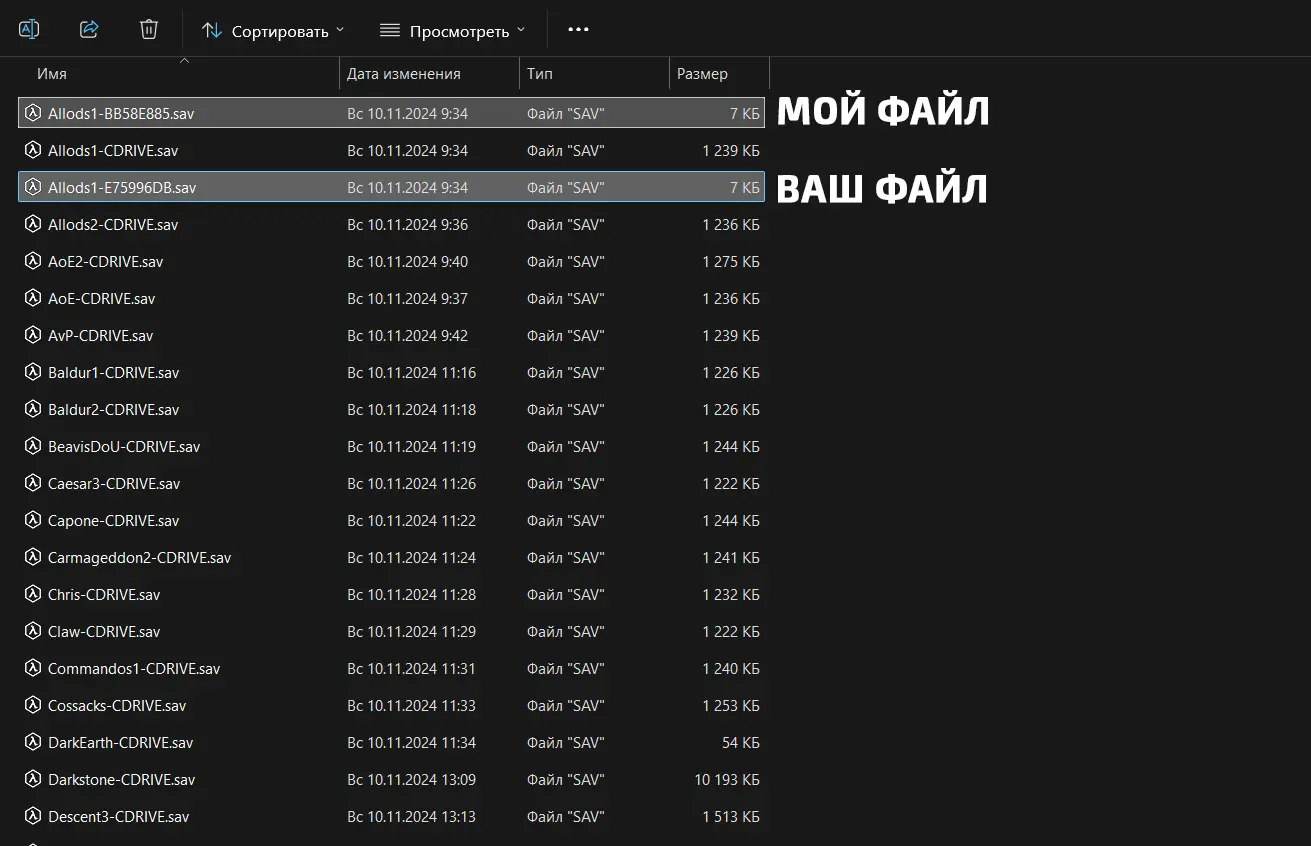Open the Просмотреть dropdown
Screen dimensions: 1311x846
click(x=452, y=31)
